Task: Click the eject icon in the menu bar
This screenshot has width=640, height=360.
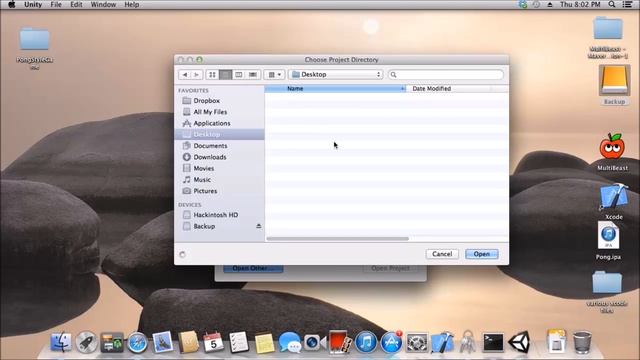Action: tap(549, 4)
